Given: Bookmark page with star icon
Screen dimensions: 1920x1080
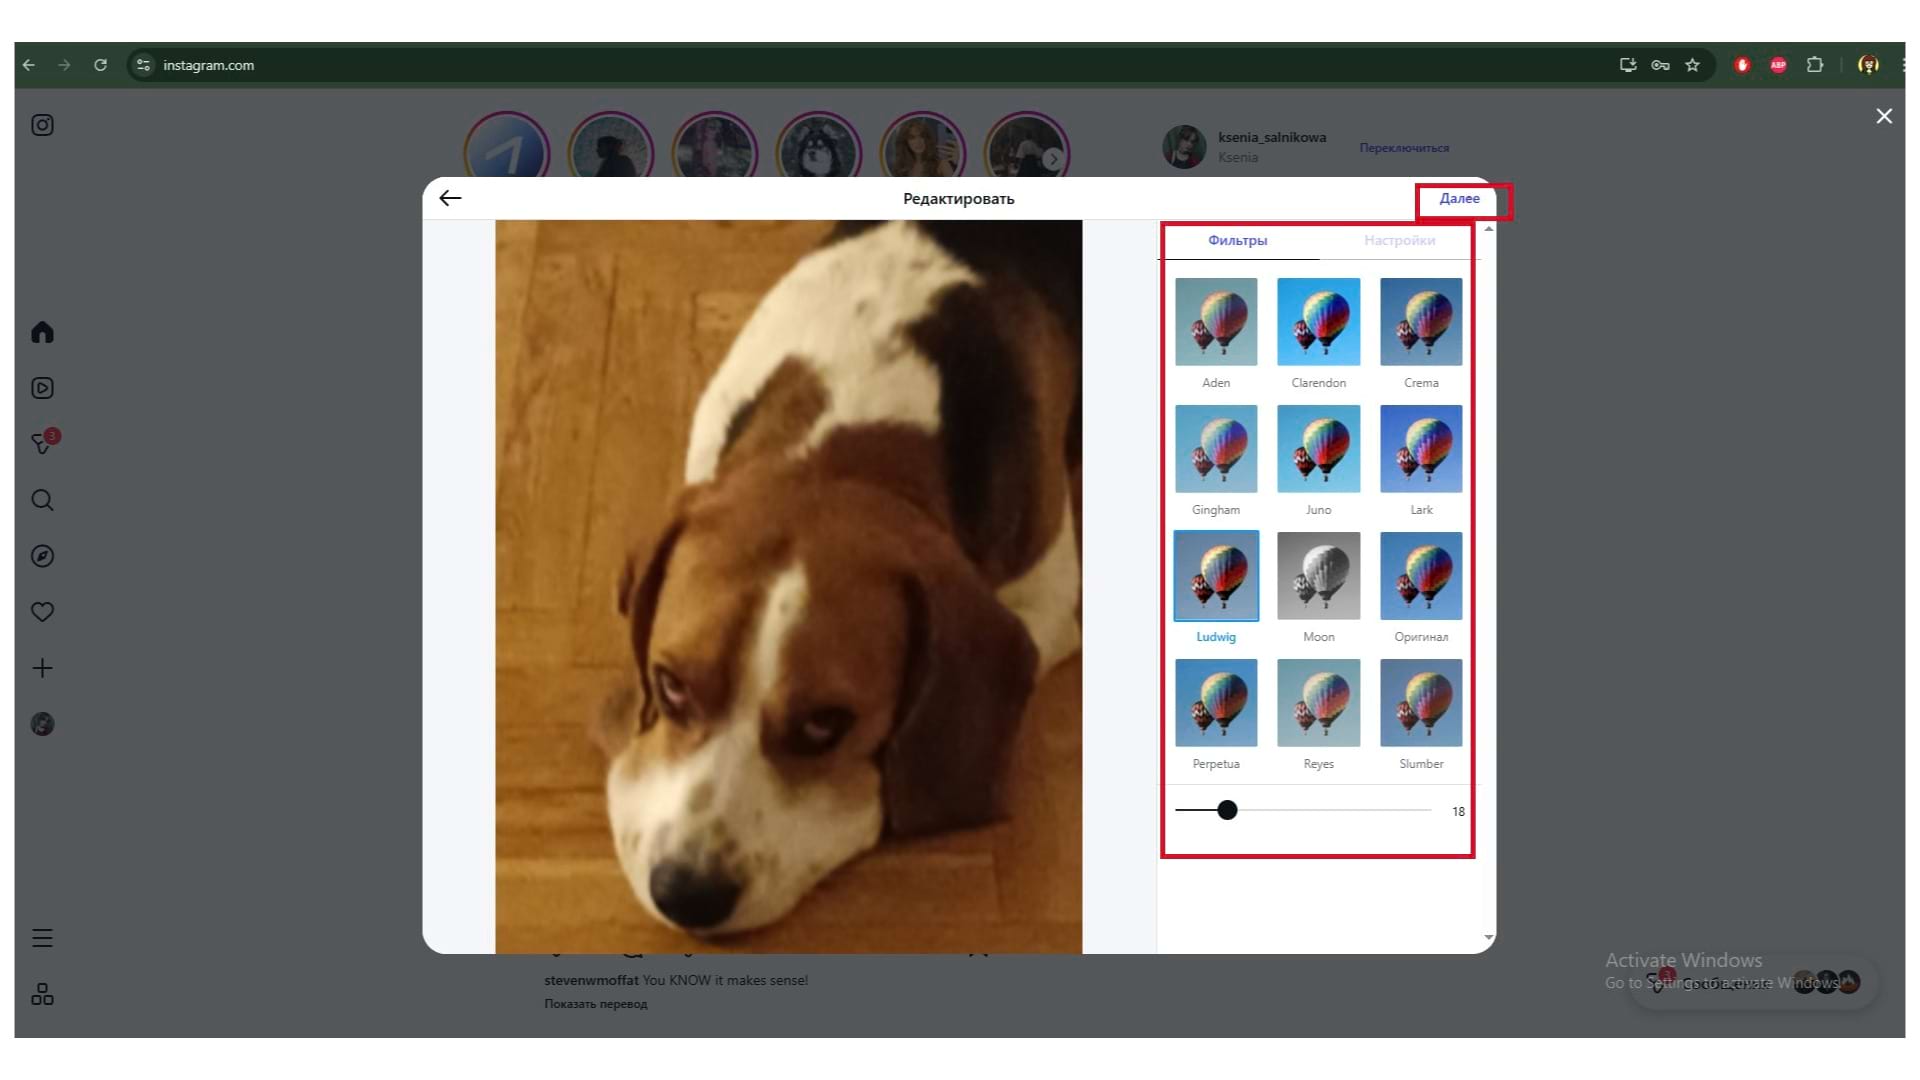Looking at the screenshot, I should pos(1692,65).
